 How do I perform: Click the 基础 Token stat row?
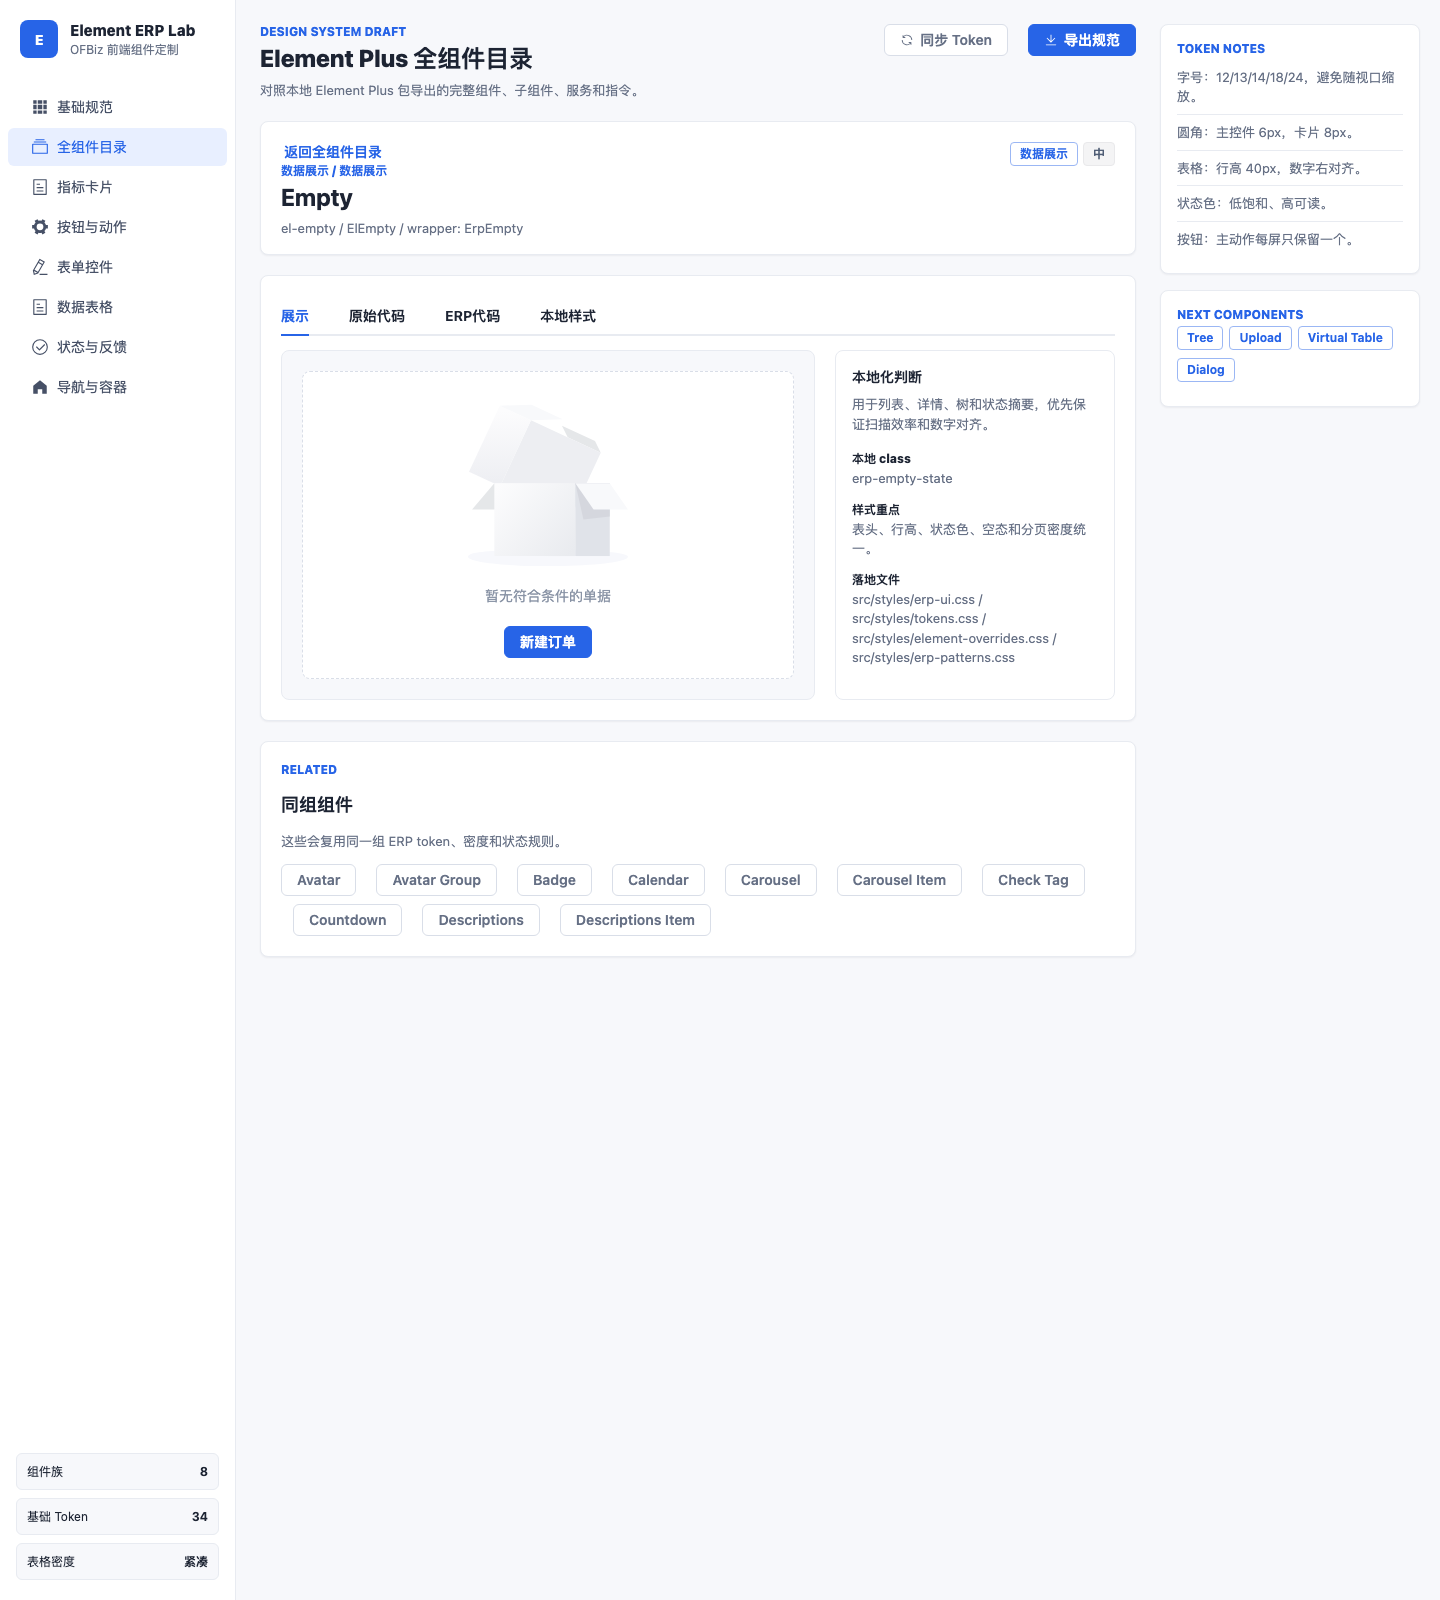point(117,1517)
